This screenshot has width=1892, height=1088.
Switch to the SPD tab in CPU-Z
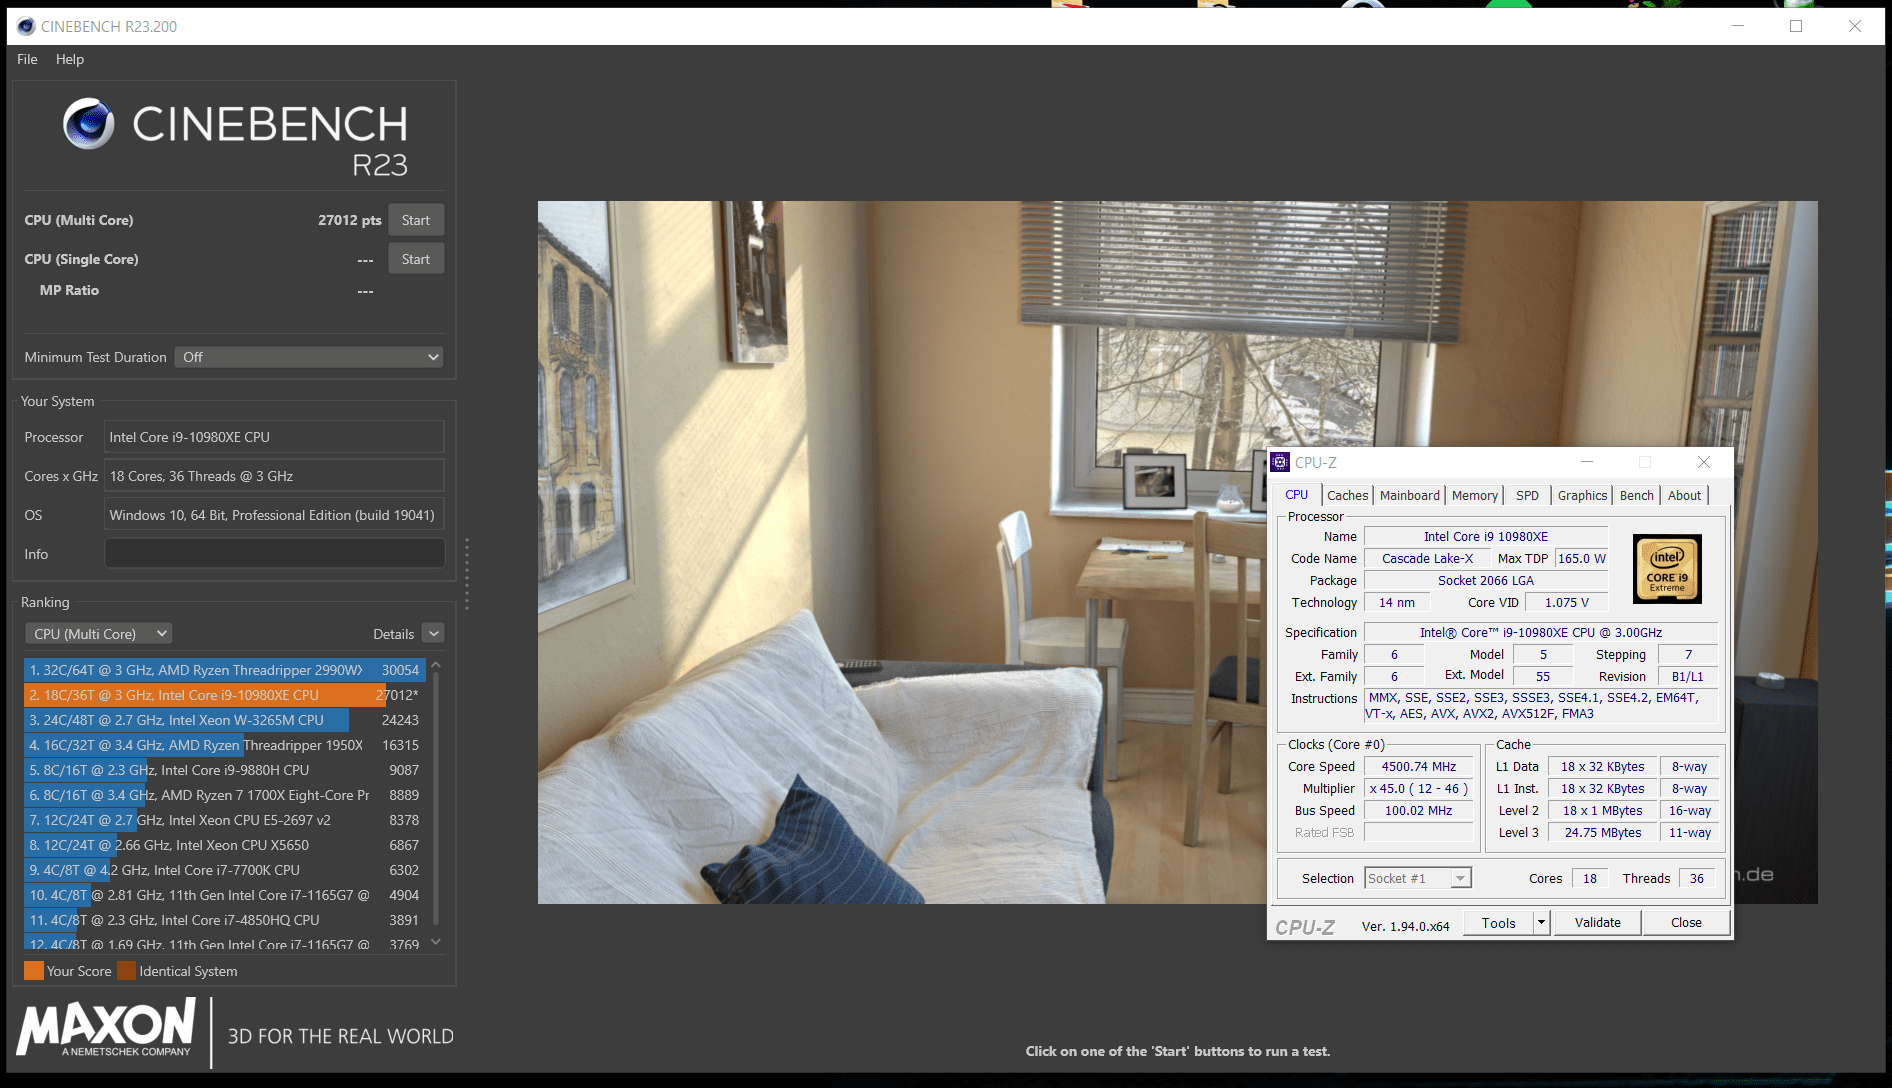coord(1527,495)
